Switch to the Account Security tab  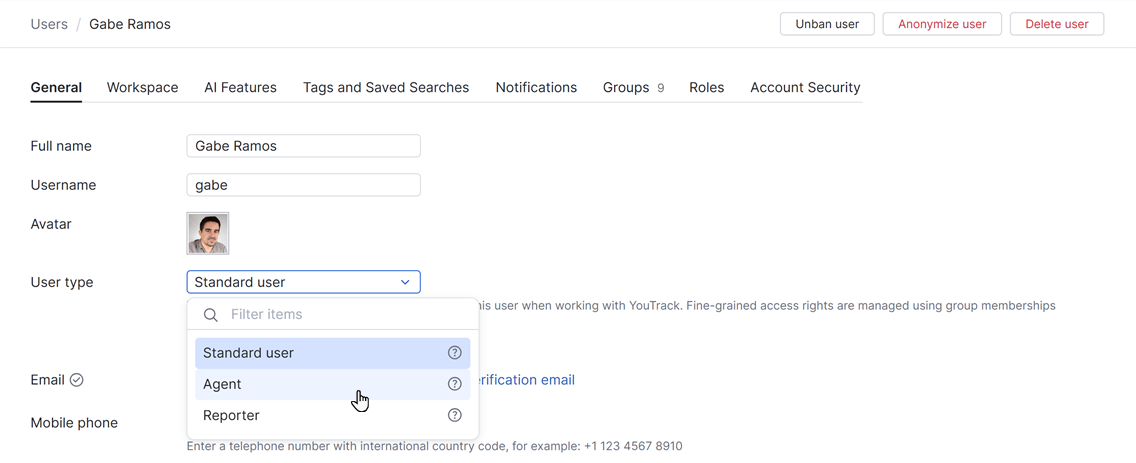tap(805, 87)
